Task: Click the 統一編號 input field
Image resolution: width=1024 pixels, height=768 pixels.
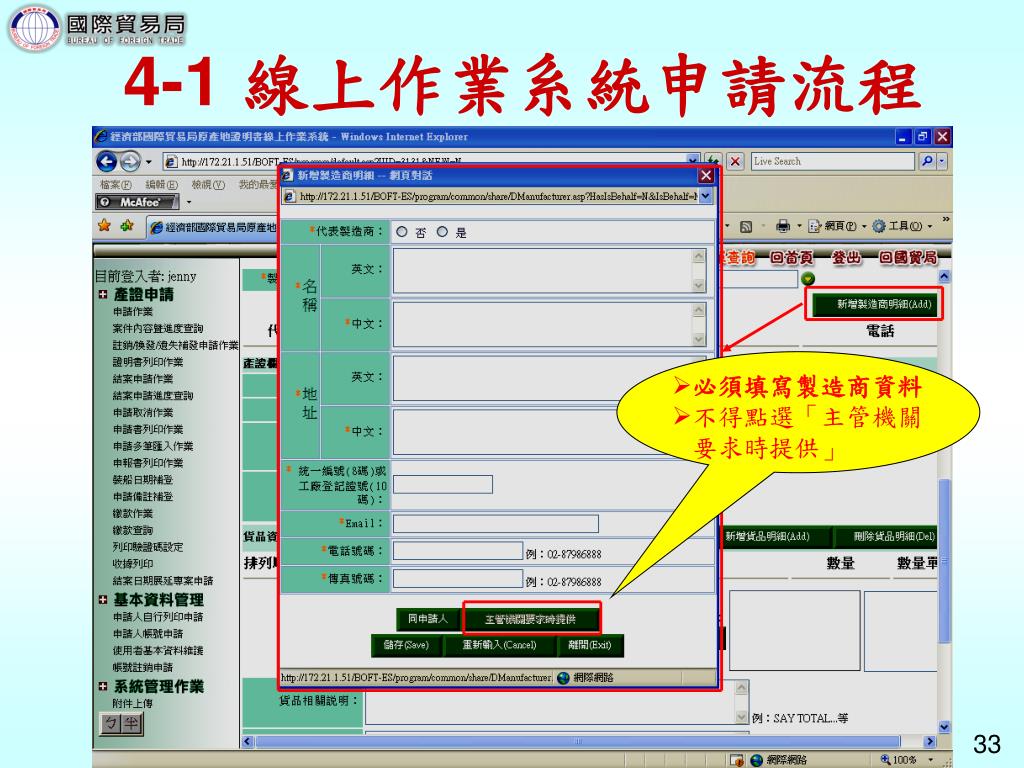Action: (443, 485)
